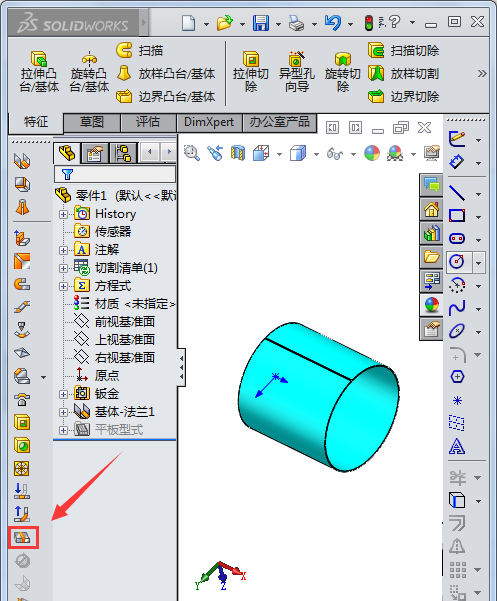
Task: Click the 旋转凸台/基体 revolve boss tool
Action: coord(89,72)
